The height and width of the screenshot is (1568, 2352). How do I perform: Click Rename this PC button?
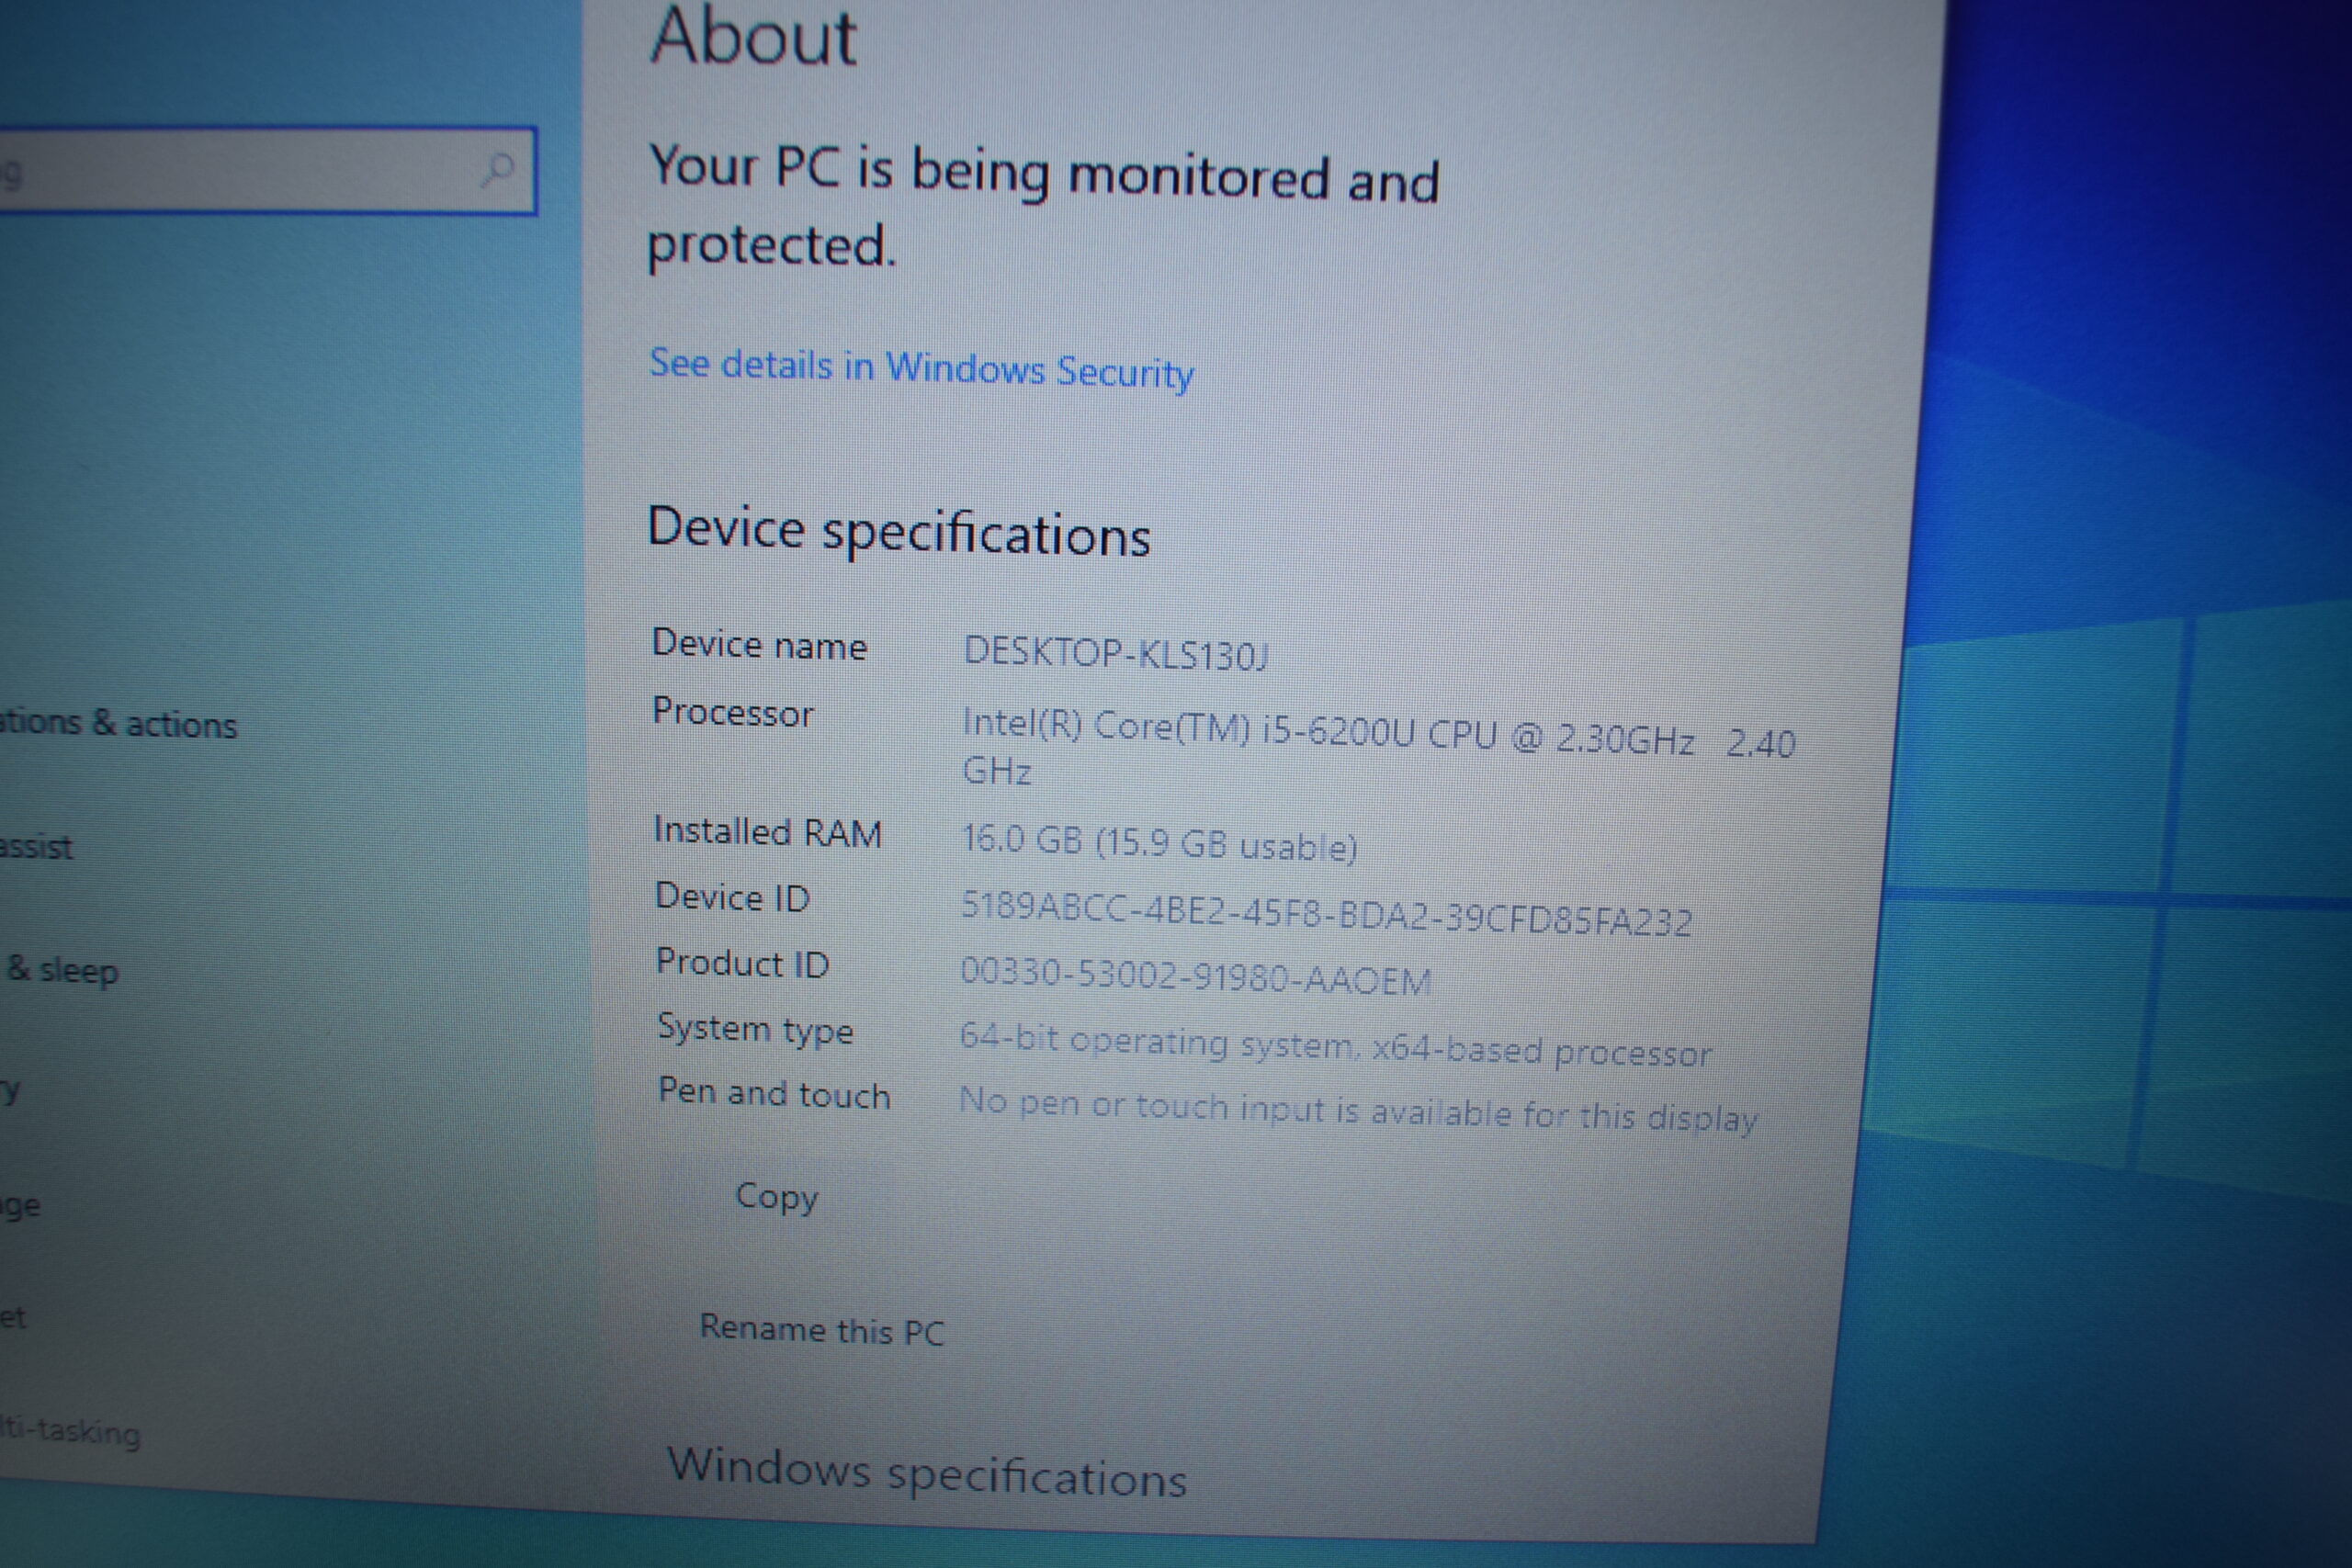click(x=822, y=1330)
